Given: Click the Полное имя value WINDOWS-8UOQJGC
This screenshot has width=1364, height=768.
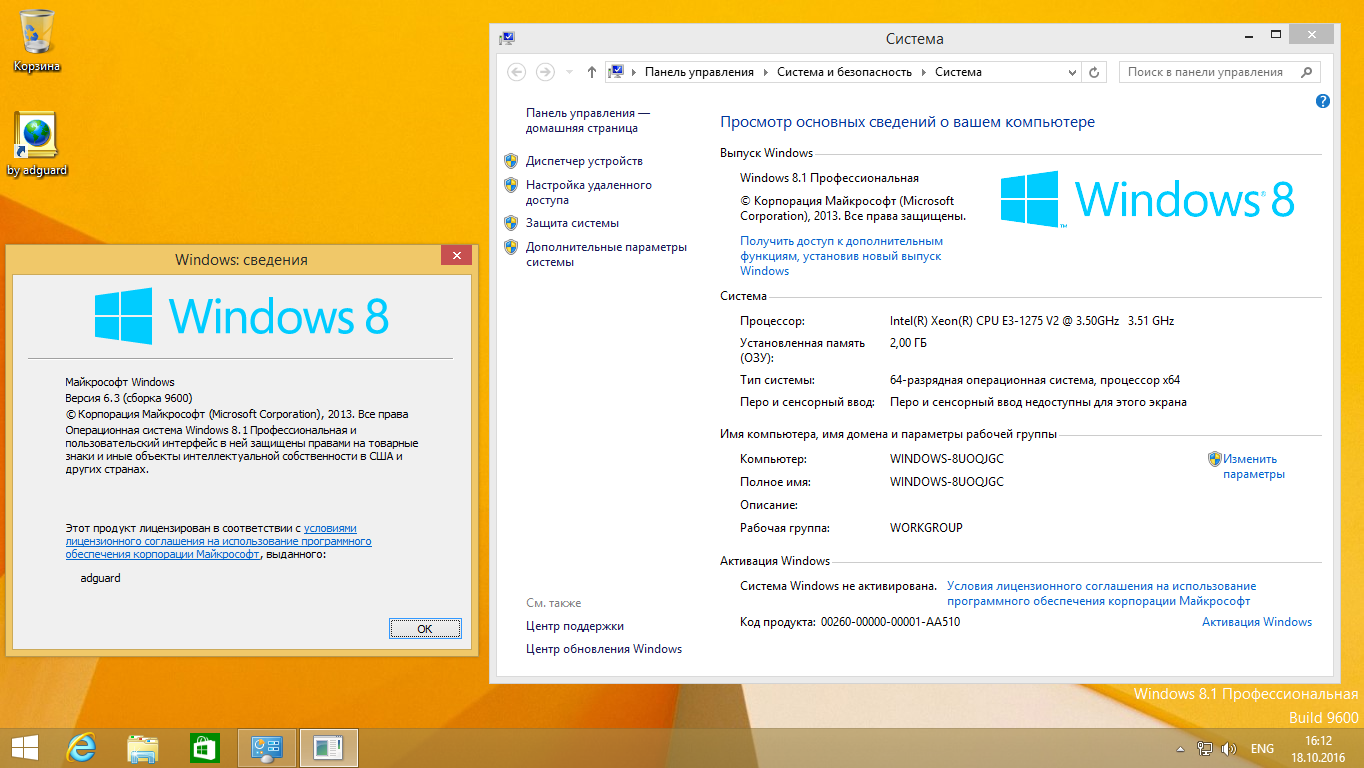Looking at the screenshot, I should [947, 482].
